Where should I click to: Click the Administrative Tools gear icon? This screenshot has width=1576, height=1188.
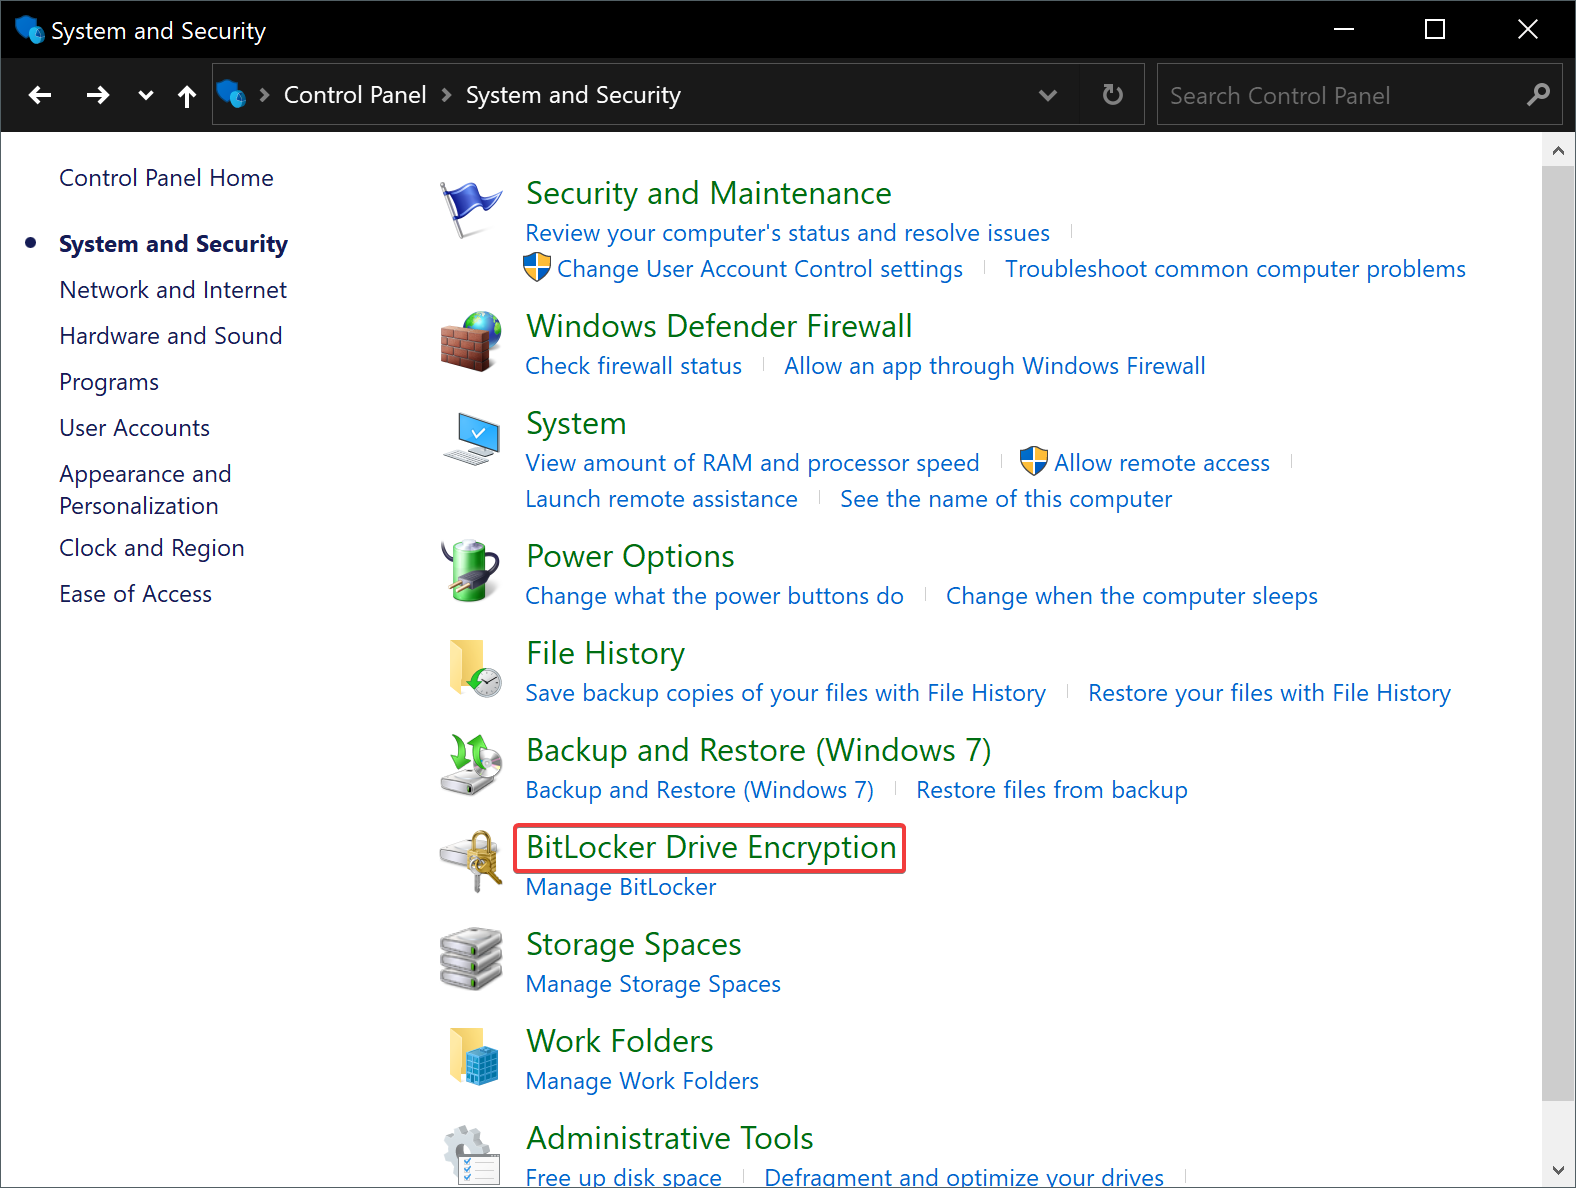click(x=471, y=1155)
